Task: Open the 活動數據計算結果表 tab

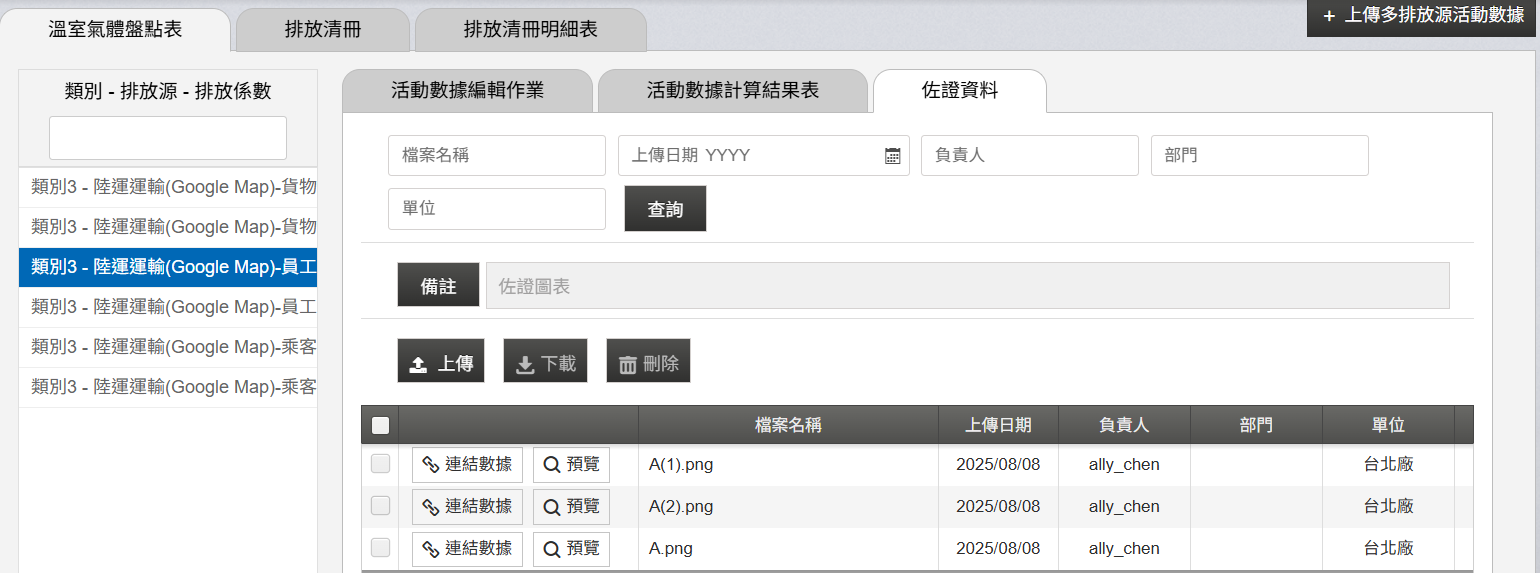Action: click(x=733, y=91)
